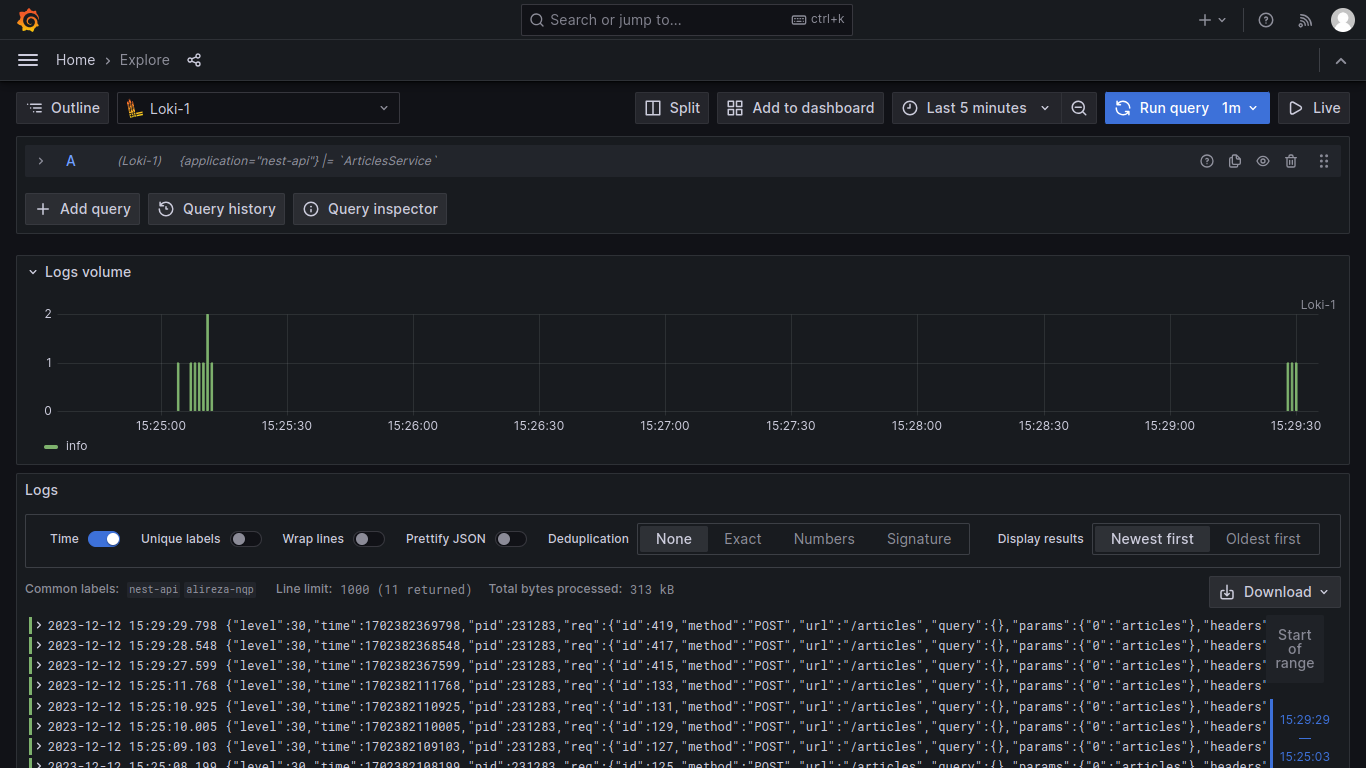The height and width of the screenshot is (768, 1366).
Task: Duplicate query A with copy icon
Action: coord(1235,161)
